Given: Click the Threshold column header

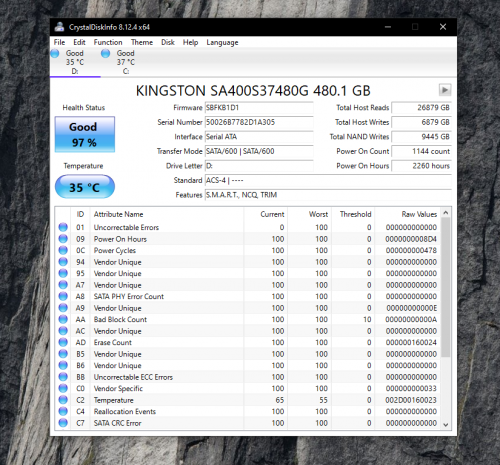Looking at the screenshot, I should click(x=353, y=214).
